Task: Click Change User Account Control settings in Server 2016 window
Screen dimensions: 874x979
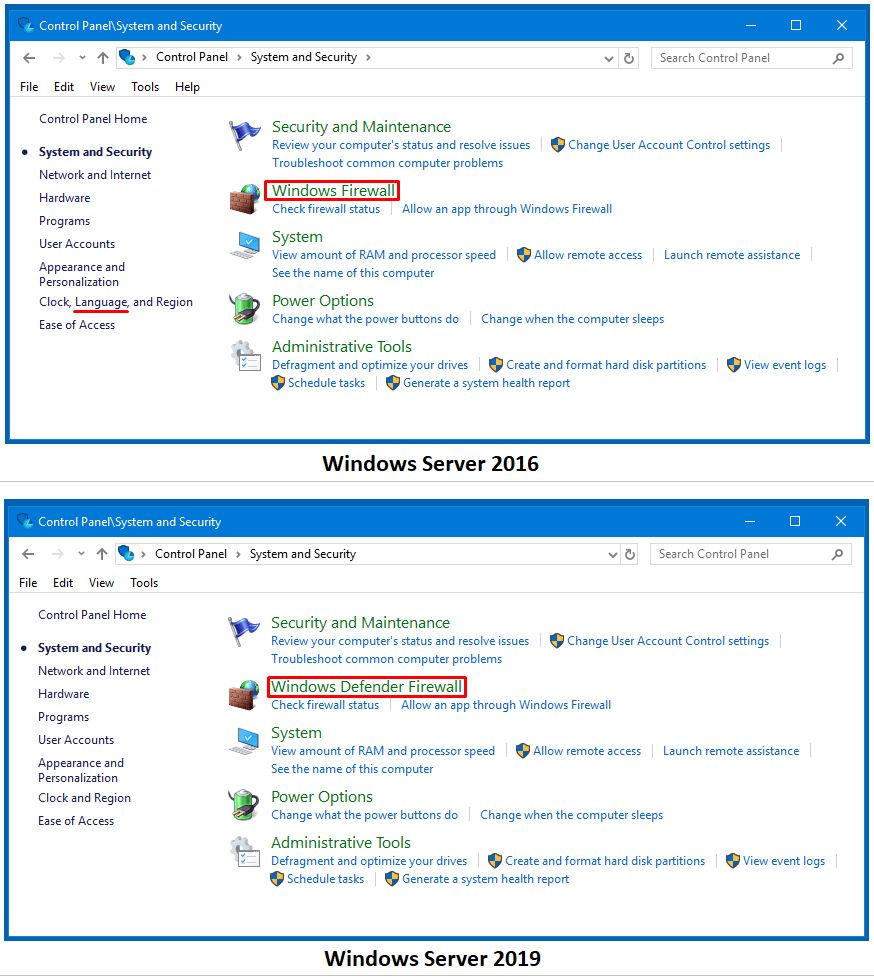Action: click(x=669, y=145)
